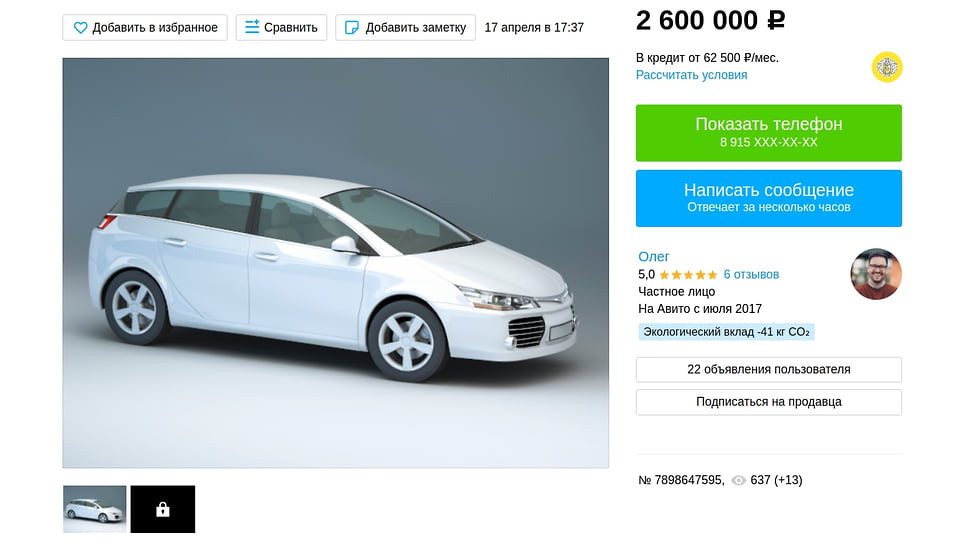Viewport: 968px width, 544px height.
Task: Click the yellow round bank logo icon
Action: point(887,67)
